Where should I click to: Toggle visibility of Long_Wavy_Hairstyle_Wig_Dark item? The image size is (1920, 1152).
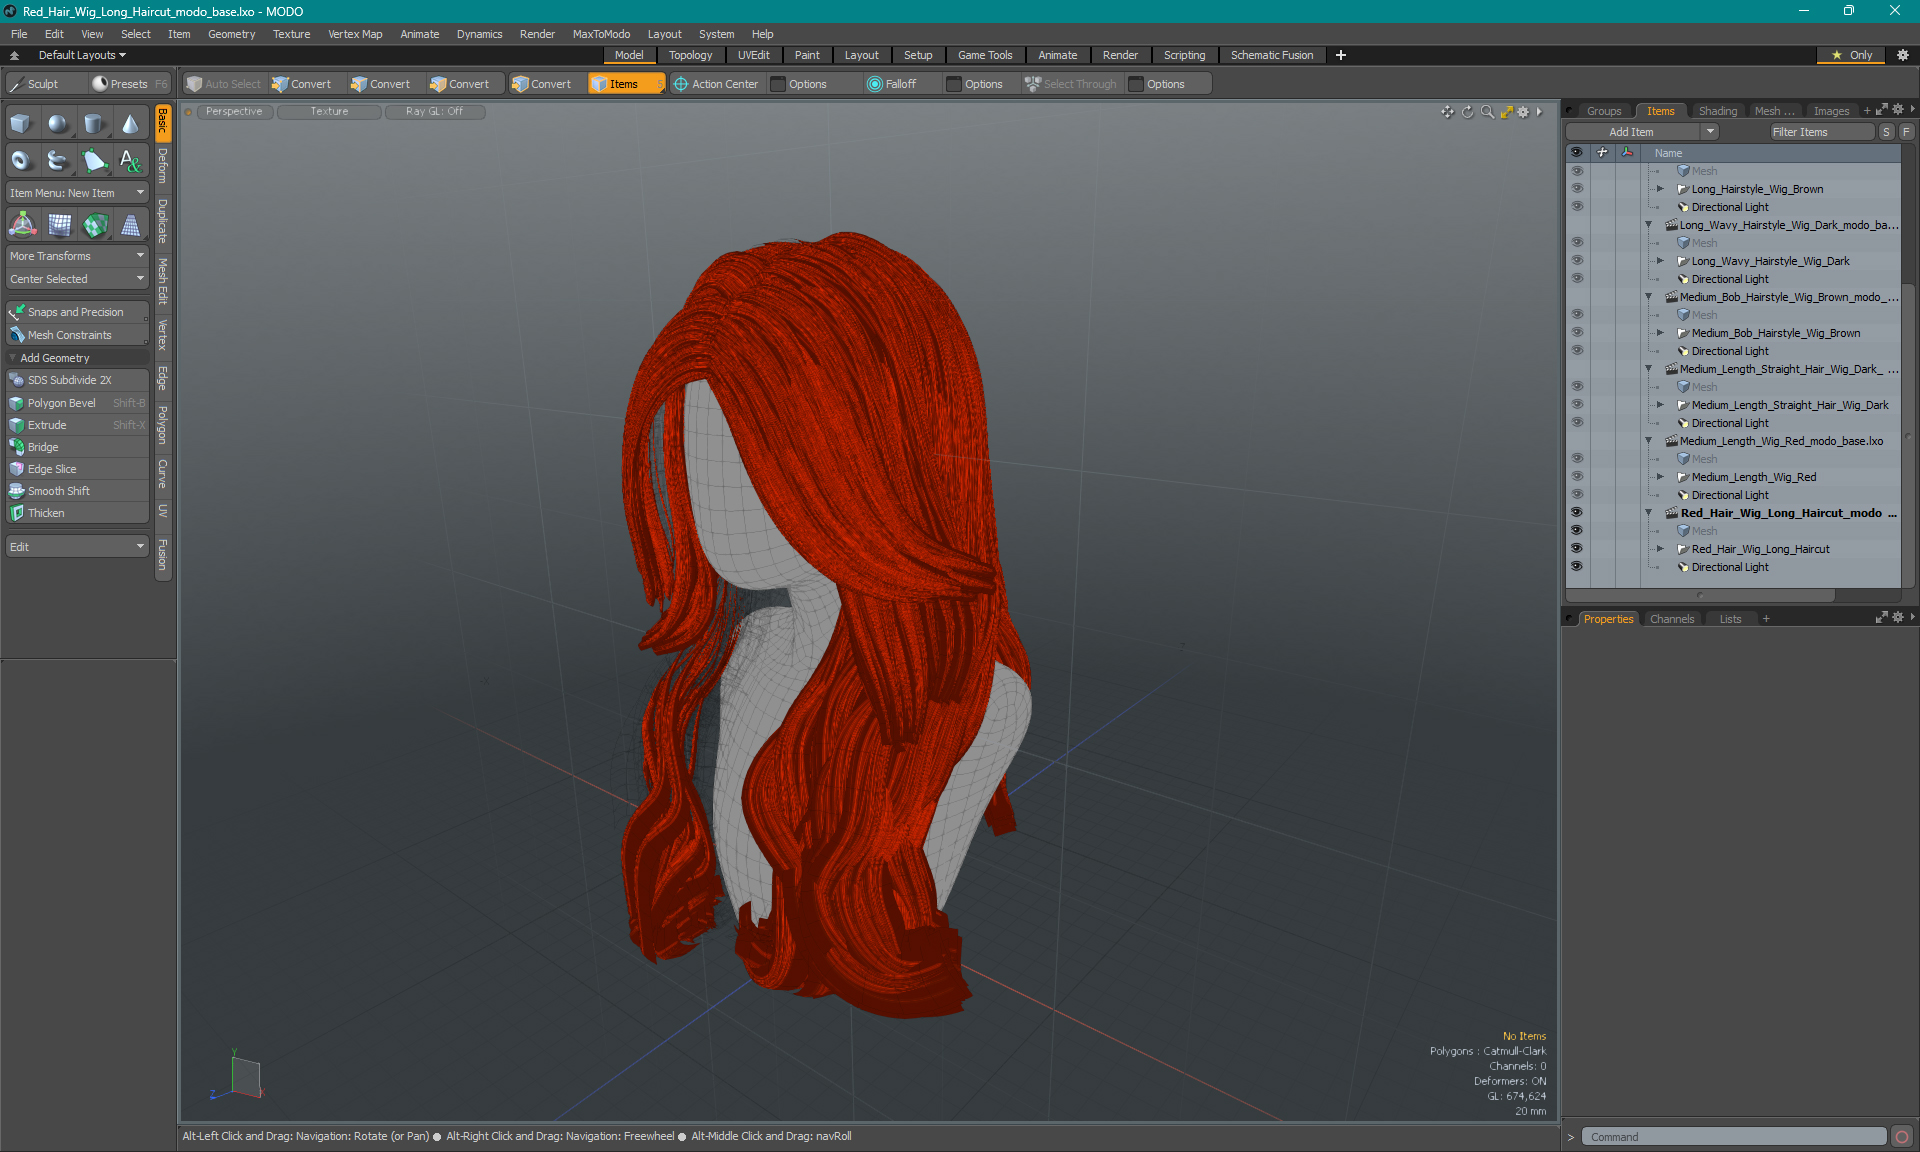[x=1577, y=261]
